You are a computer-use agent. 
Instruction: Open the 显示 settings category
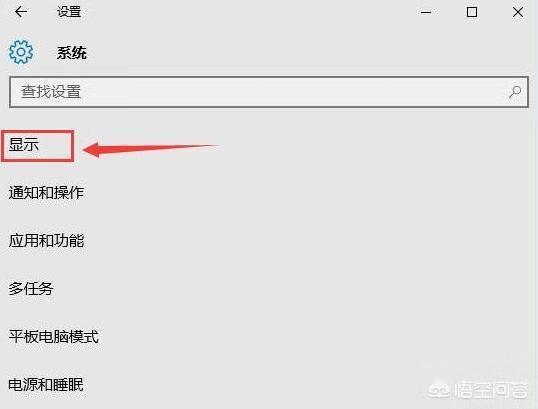(23, 145)
